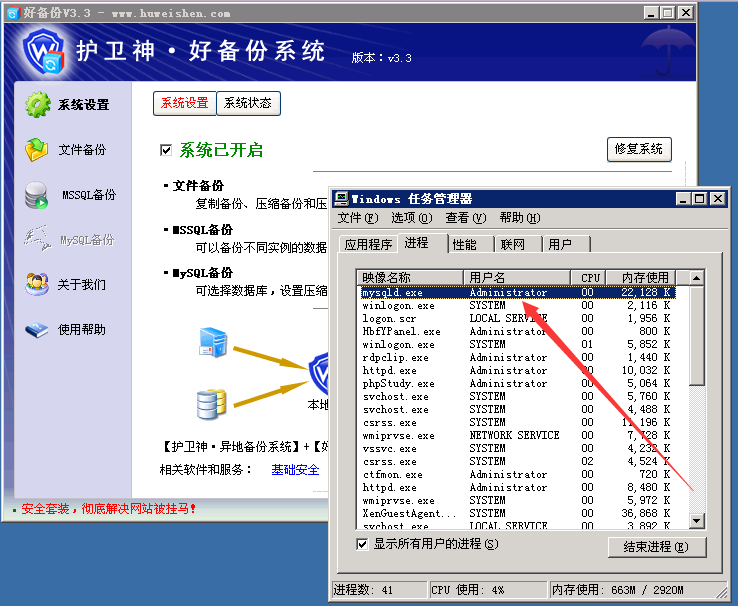Minimize the Task Manager window
738x606 pixels.
[x=683, y=199]
